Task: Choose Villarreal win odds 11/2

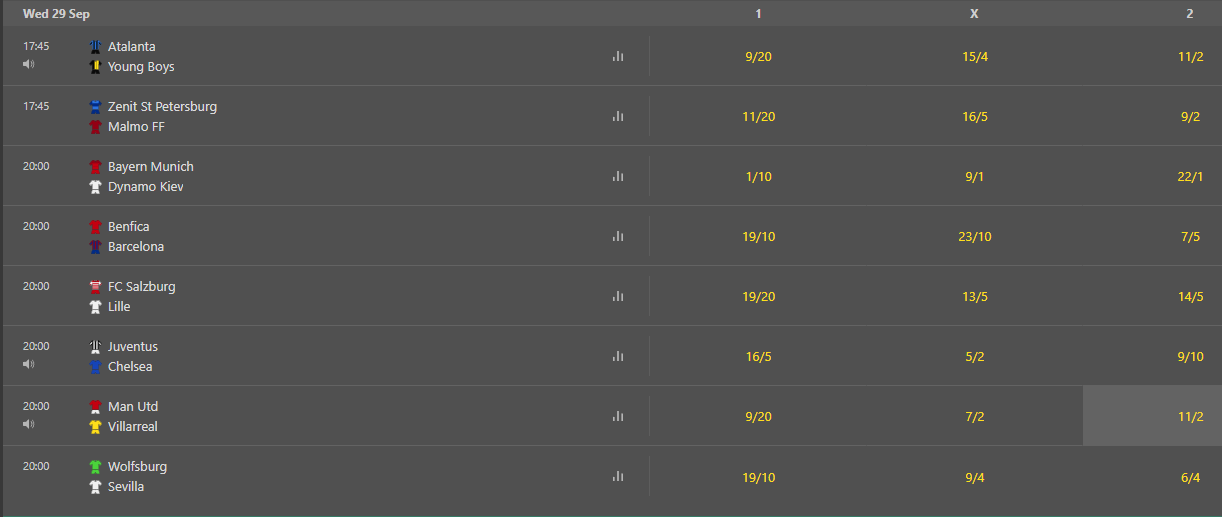Action: [1190, 417]
